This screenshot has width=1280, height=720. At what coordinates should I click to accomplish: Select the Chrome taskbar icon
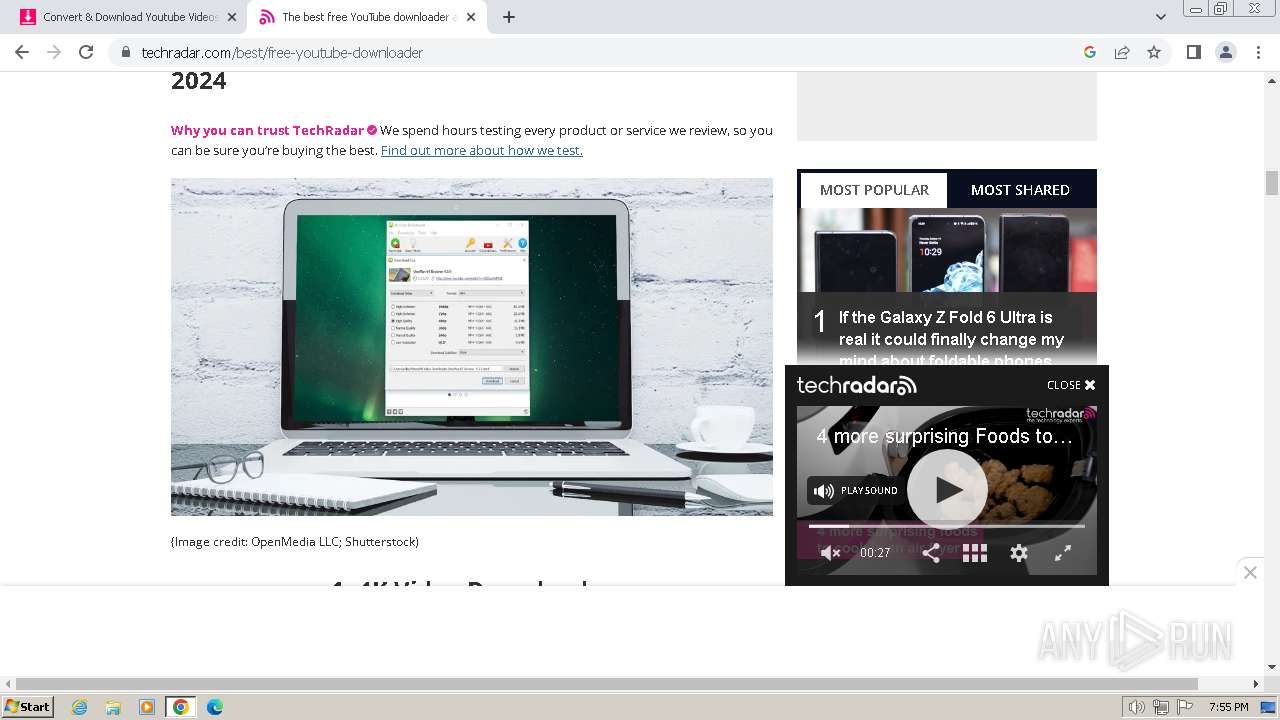tap(181, 707)
